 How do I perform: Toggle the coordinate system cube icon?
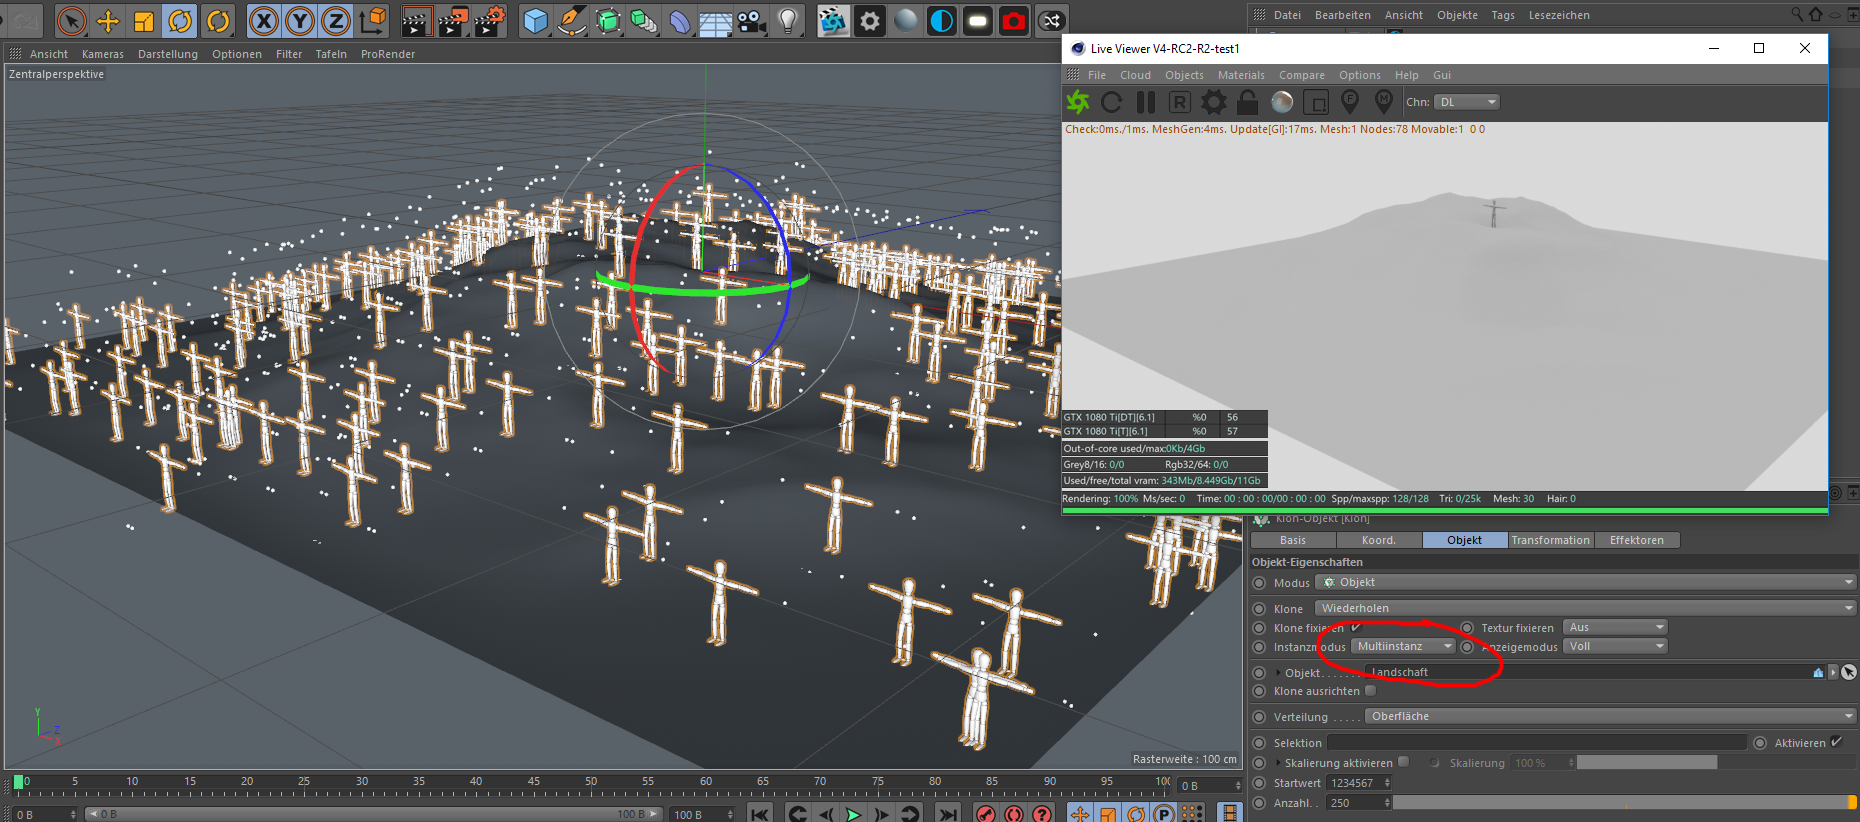click(x=372, y=20)
